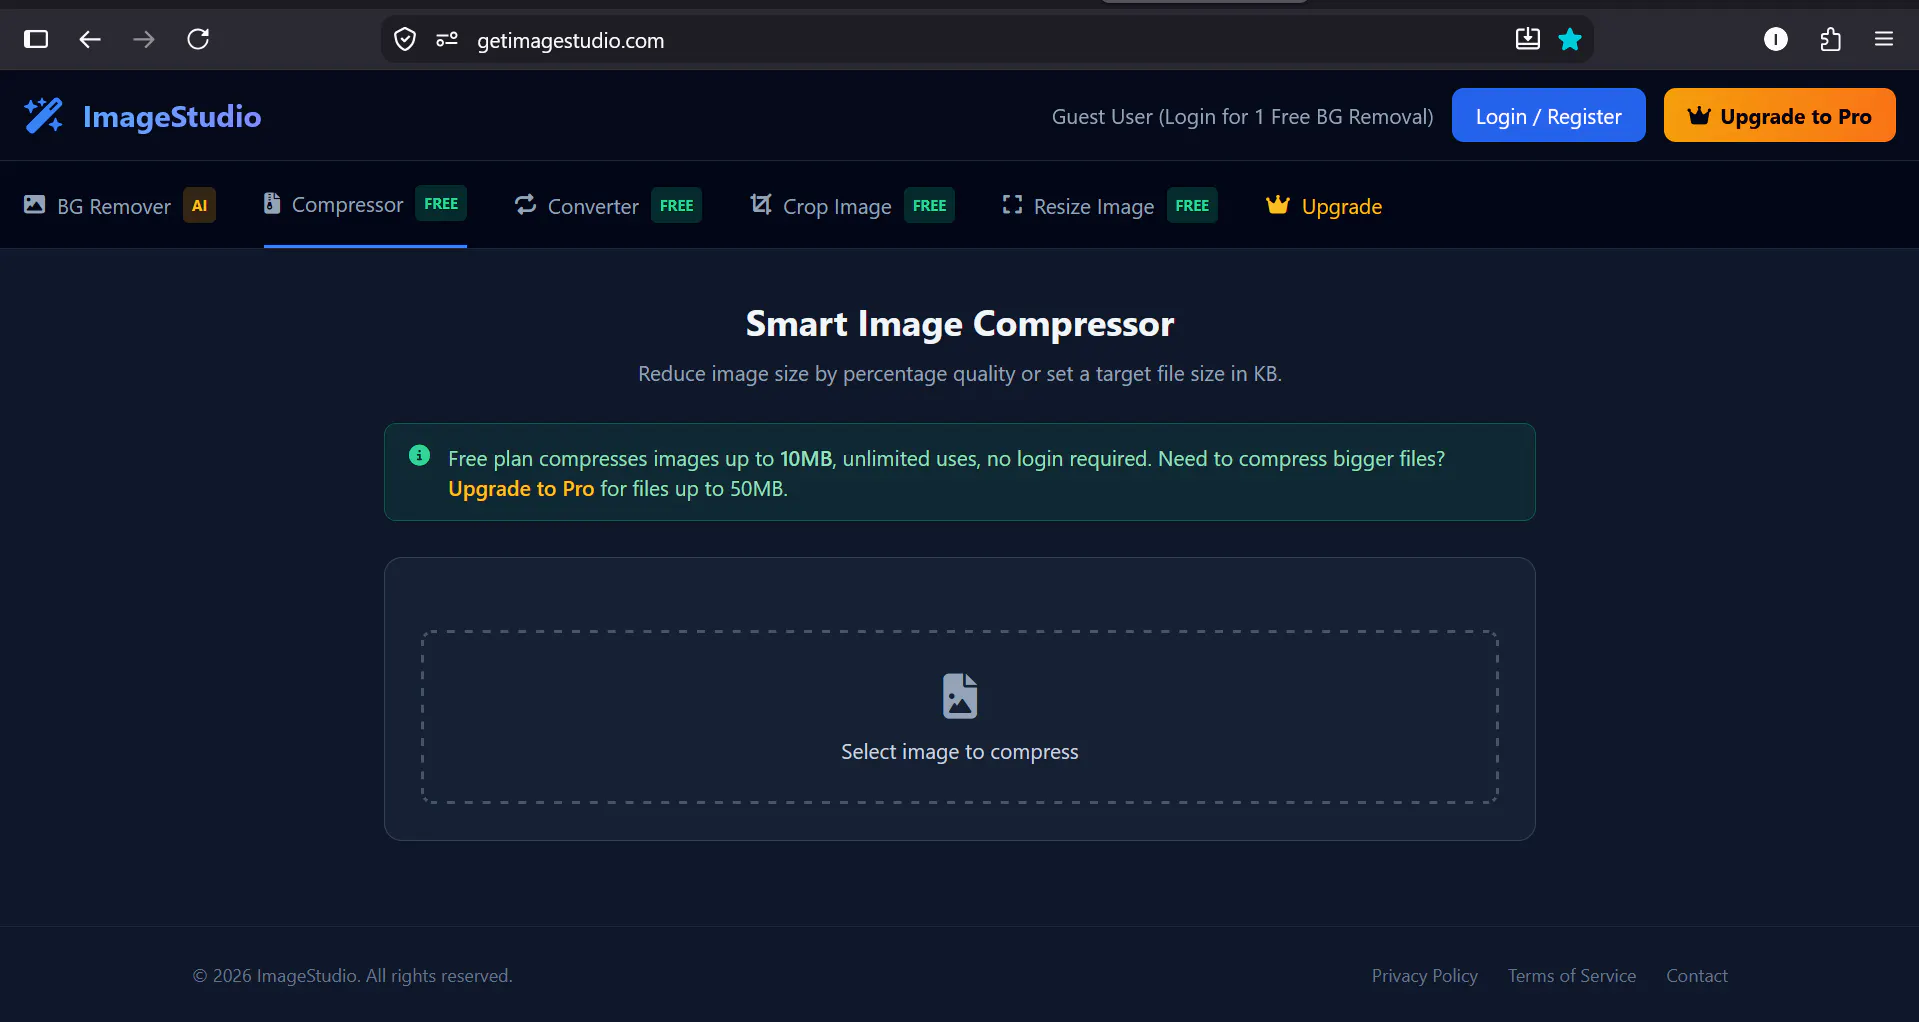Toggle the browser sidebar icon
The height and width of the screenshot is (1022, 1919).
36,39
